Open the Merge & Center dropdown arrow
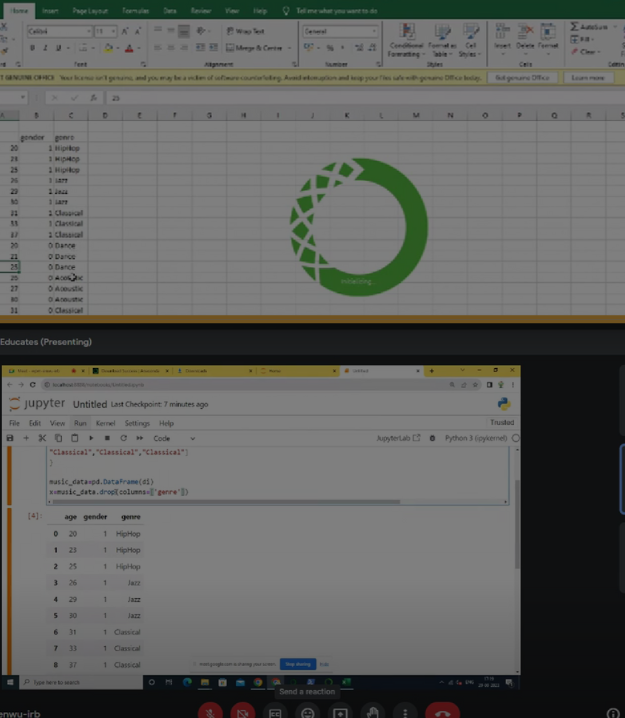The width and height of the screenshot is (625, 718). (x=289, y=48)
